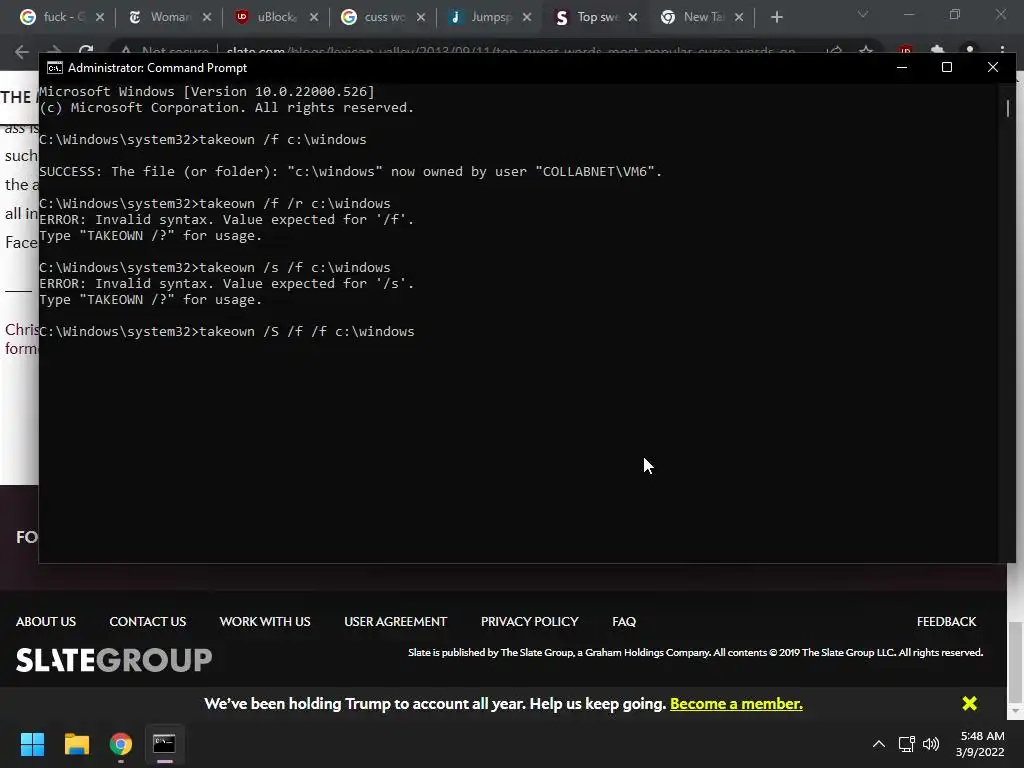The width and height of the screenshot is (1024, 768).
Task: Click the Command Prompt taskbar icon
Action: click(165, 744)
